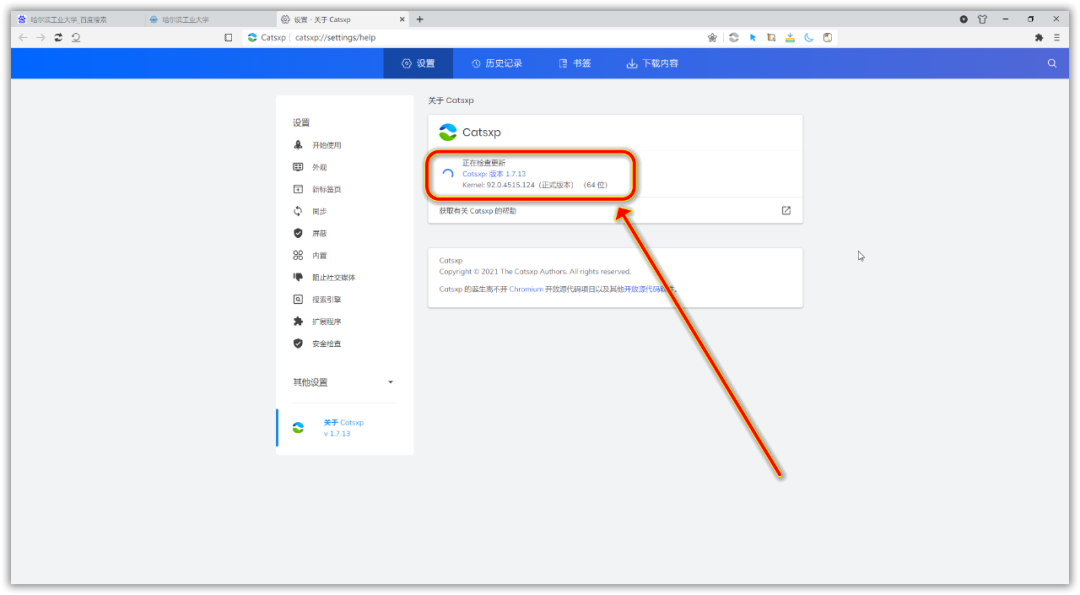
Task: Click the 正在检查更新 status text
Action: point(484,163)
